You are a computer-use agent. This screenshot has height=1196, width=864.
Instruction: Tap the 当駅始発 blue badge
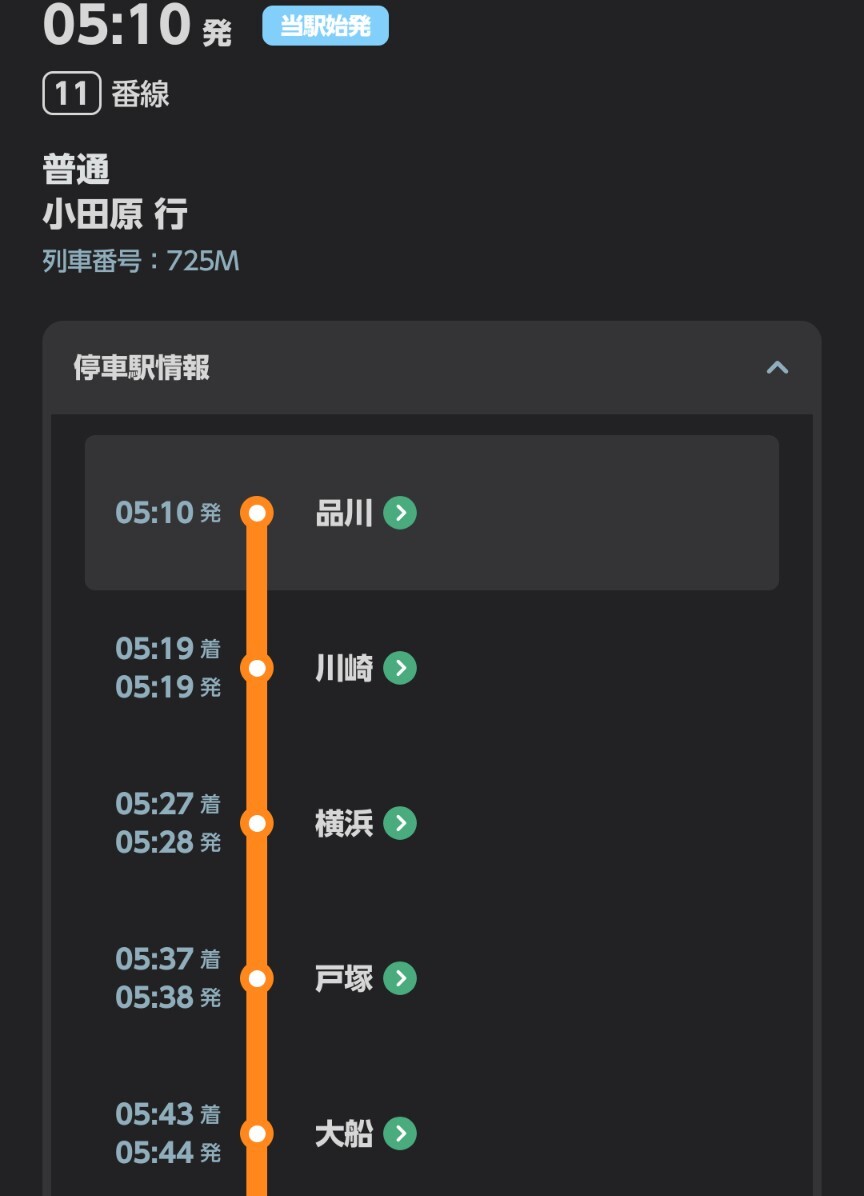pyautogui.click(x=325, y=26)
